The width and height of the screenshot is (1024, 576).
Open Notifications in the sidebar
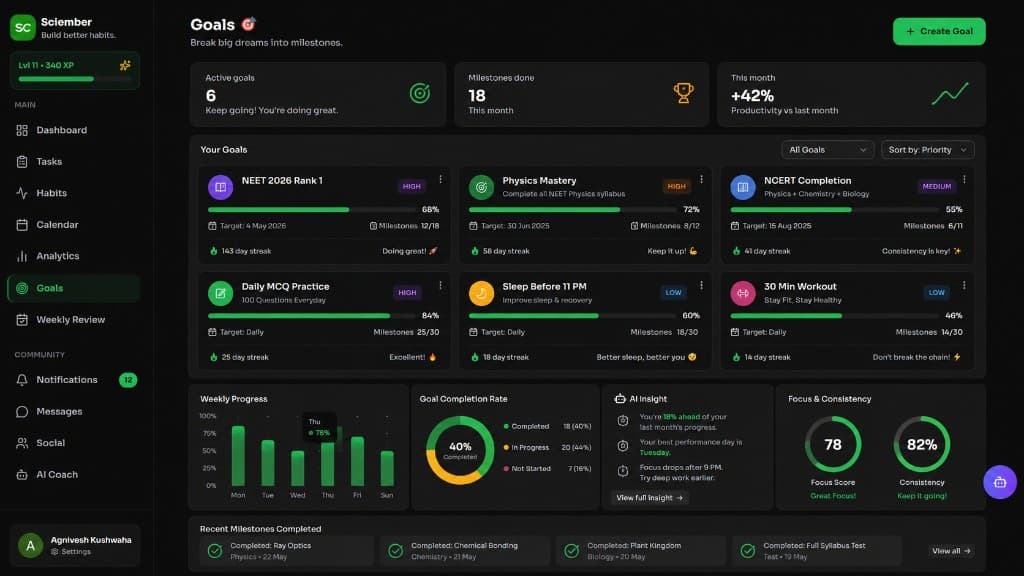click(x=74, y=379)
